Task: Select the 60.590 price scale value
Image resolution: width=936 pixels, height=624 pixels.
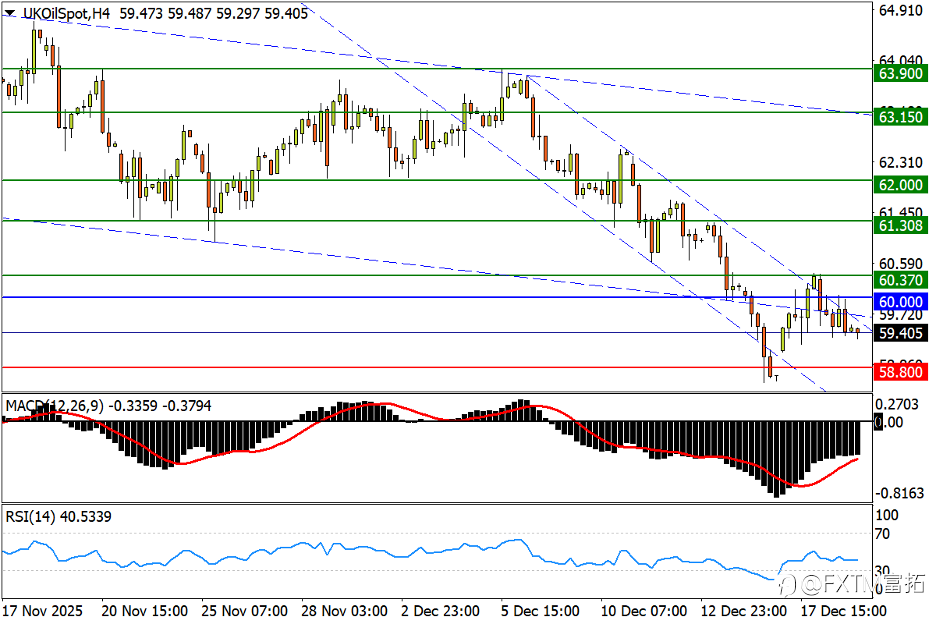Action: (x=901, y=263)
